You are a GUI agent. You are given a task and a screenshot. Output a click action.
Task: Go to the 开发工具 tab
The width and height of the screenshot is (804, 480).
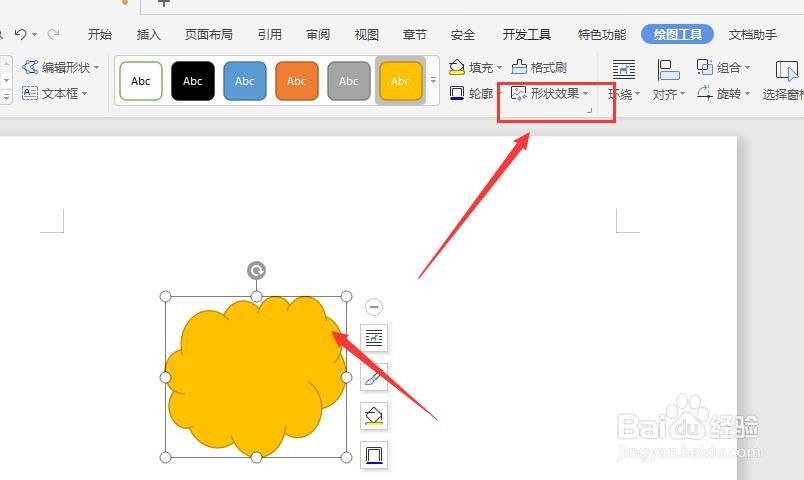click(x=527, y=34)
